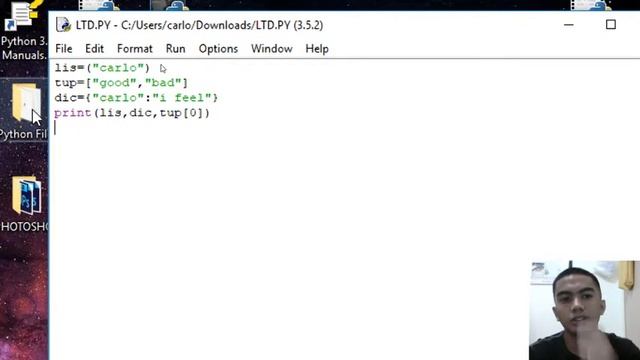Viewport: 640px width, 360px height.
Task: Open the Format menu
Action: coord(135,49)
